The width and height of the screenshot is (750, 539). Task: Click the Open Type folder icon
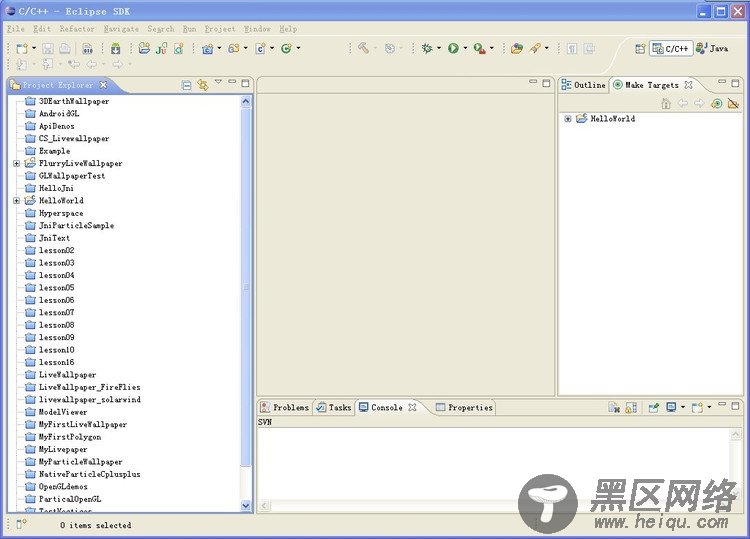(x=144, y=48)
